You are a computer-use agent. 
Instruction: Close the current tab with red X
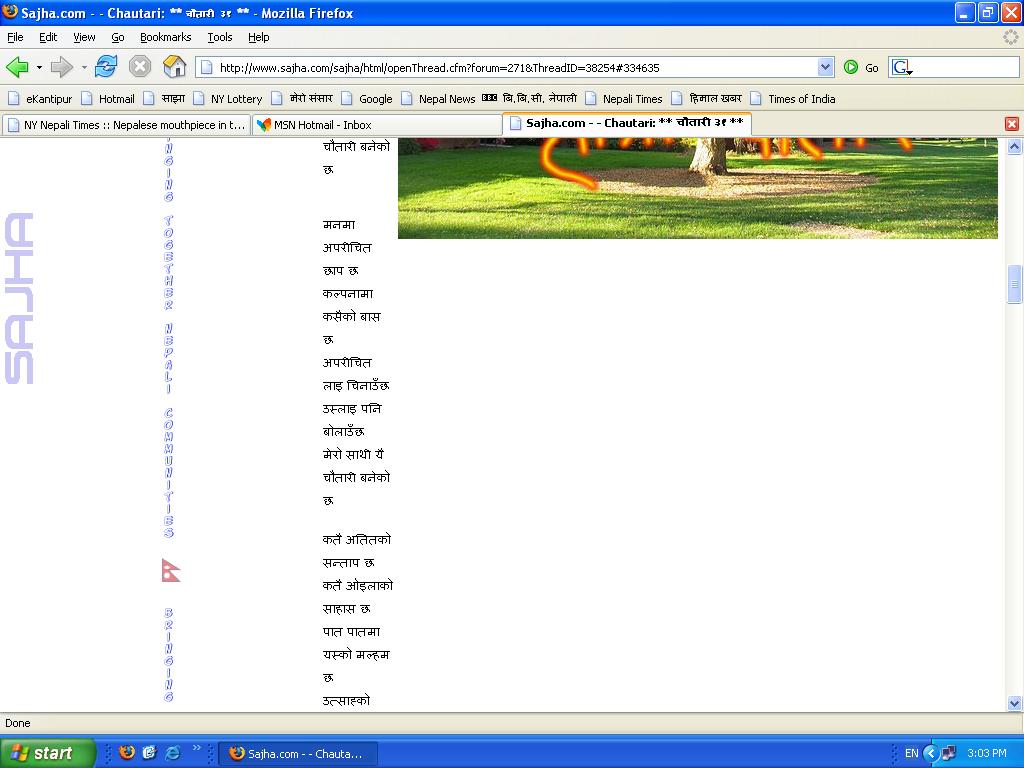tap(1011, 124)
